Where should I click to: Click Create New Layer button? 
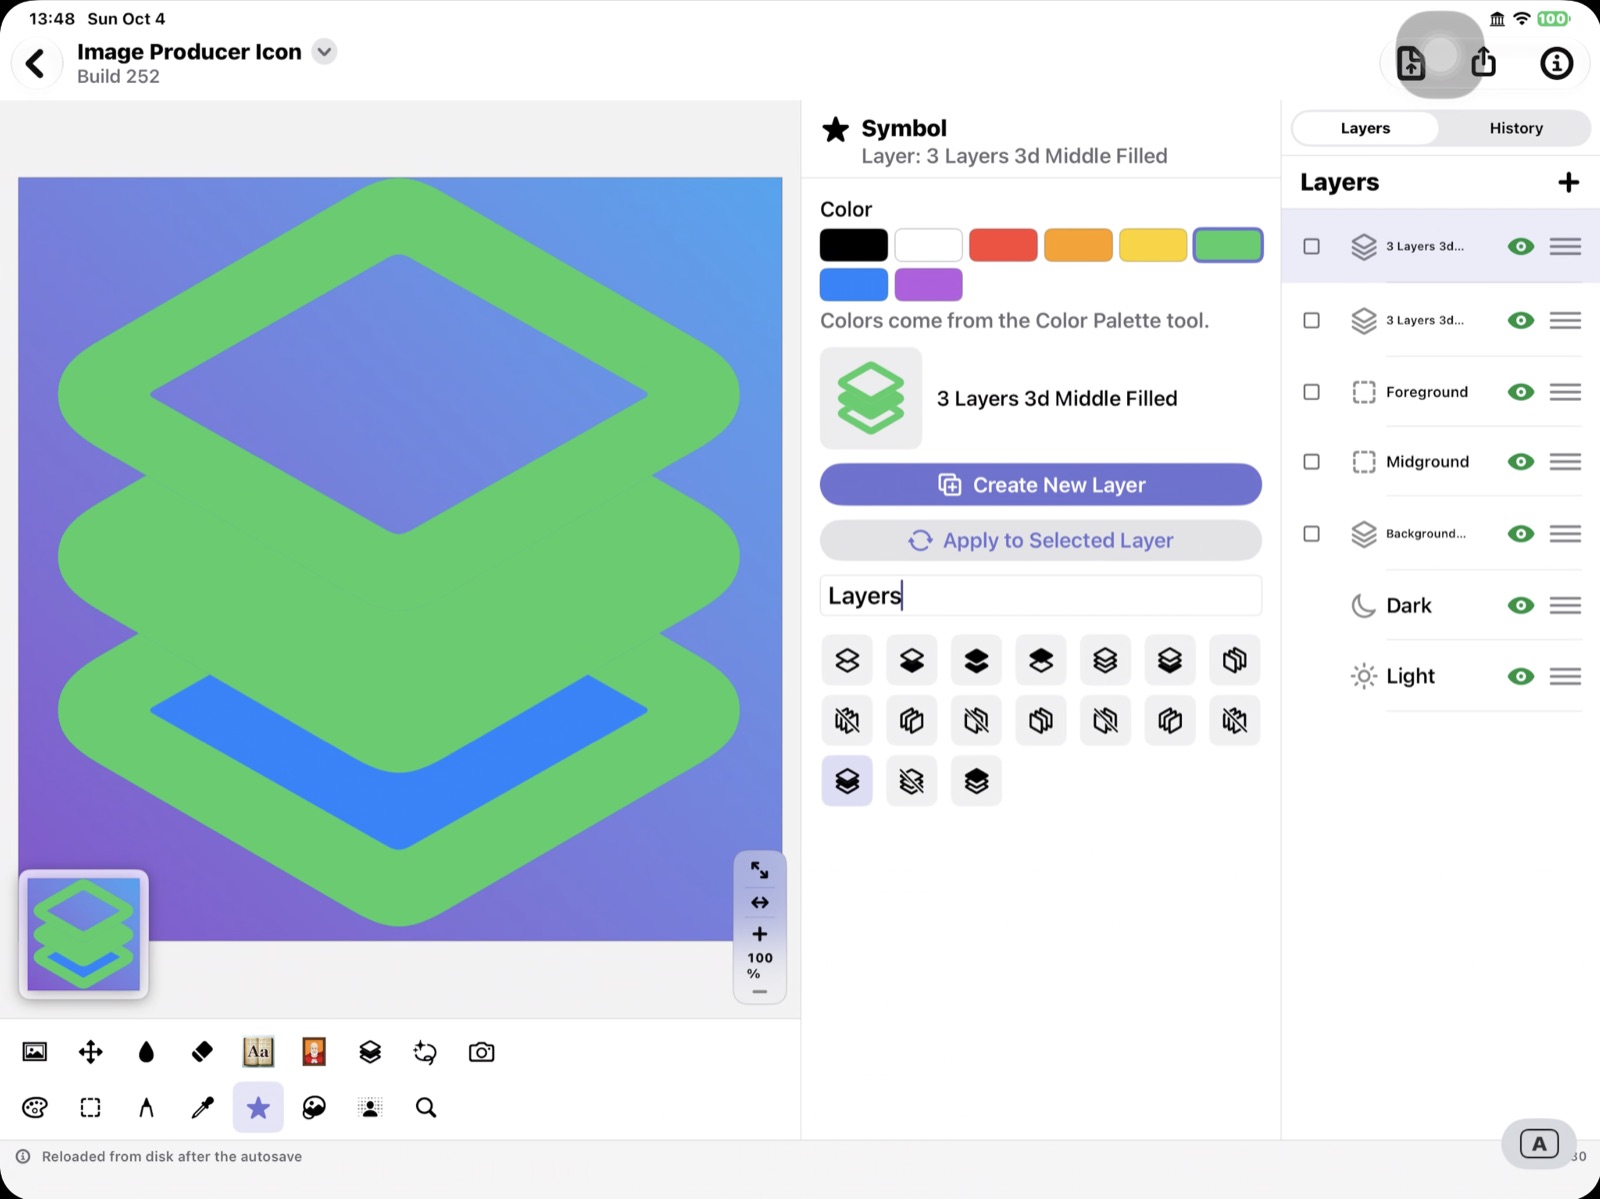click(x=1041, y=484)
